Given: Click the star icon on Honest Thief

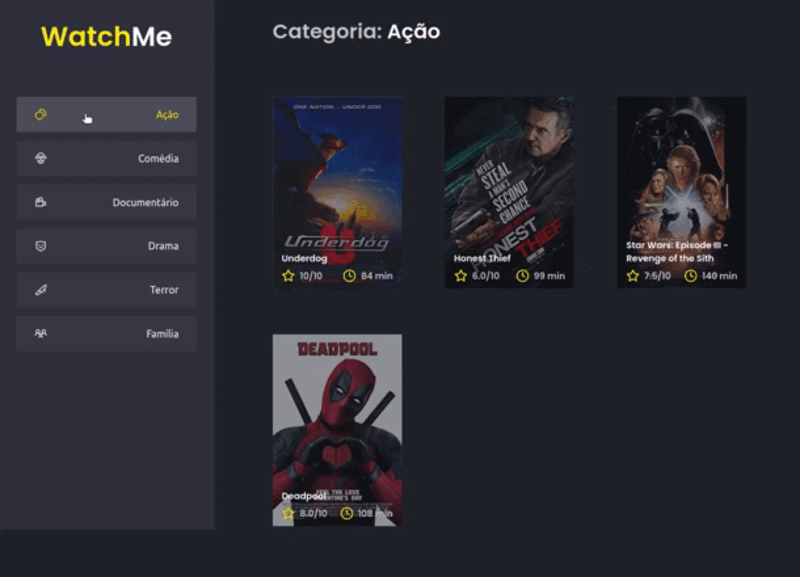Looking at the screenshot, I should 461,276.
